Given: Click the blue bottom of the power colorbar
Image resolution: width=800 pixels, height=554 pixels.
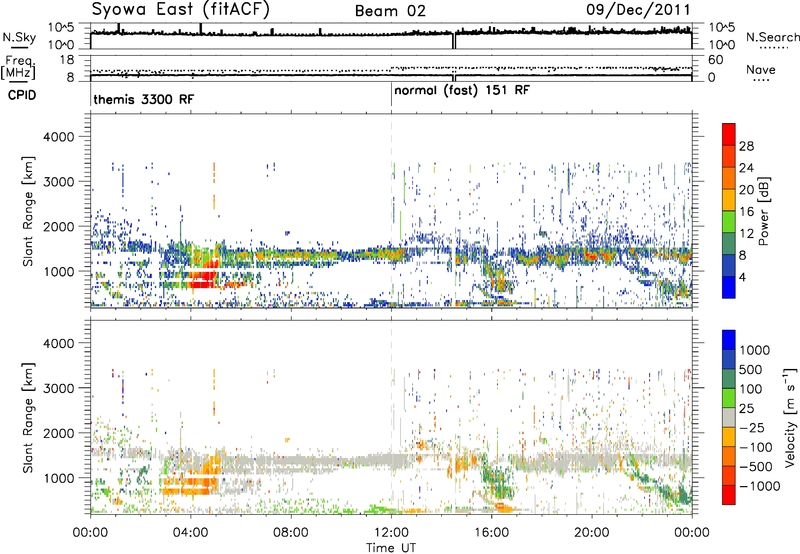Looking at the screenshot, I should pyautogui.click(x=729, y=289).
